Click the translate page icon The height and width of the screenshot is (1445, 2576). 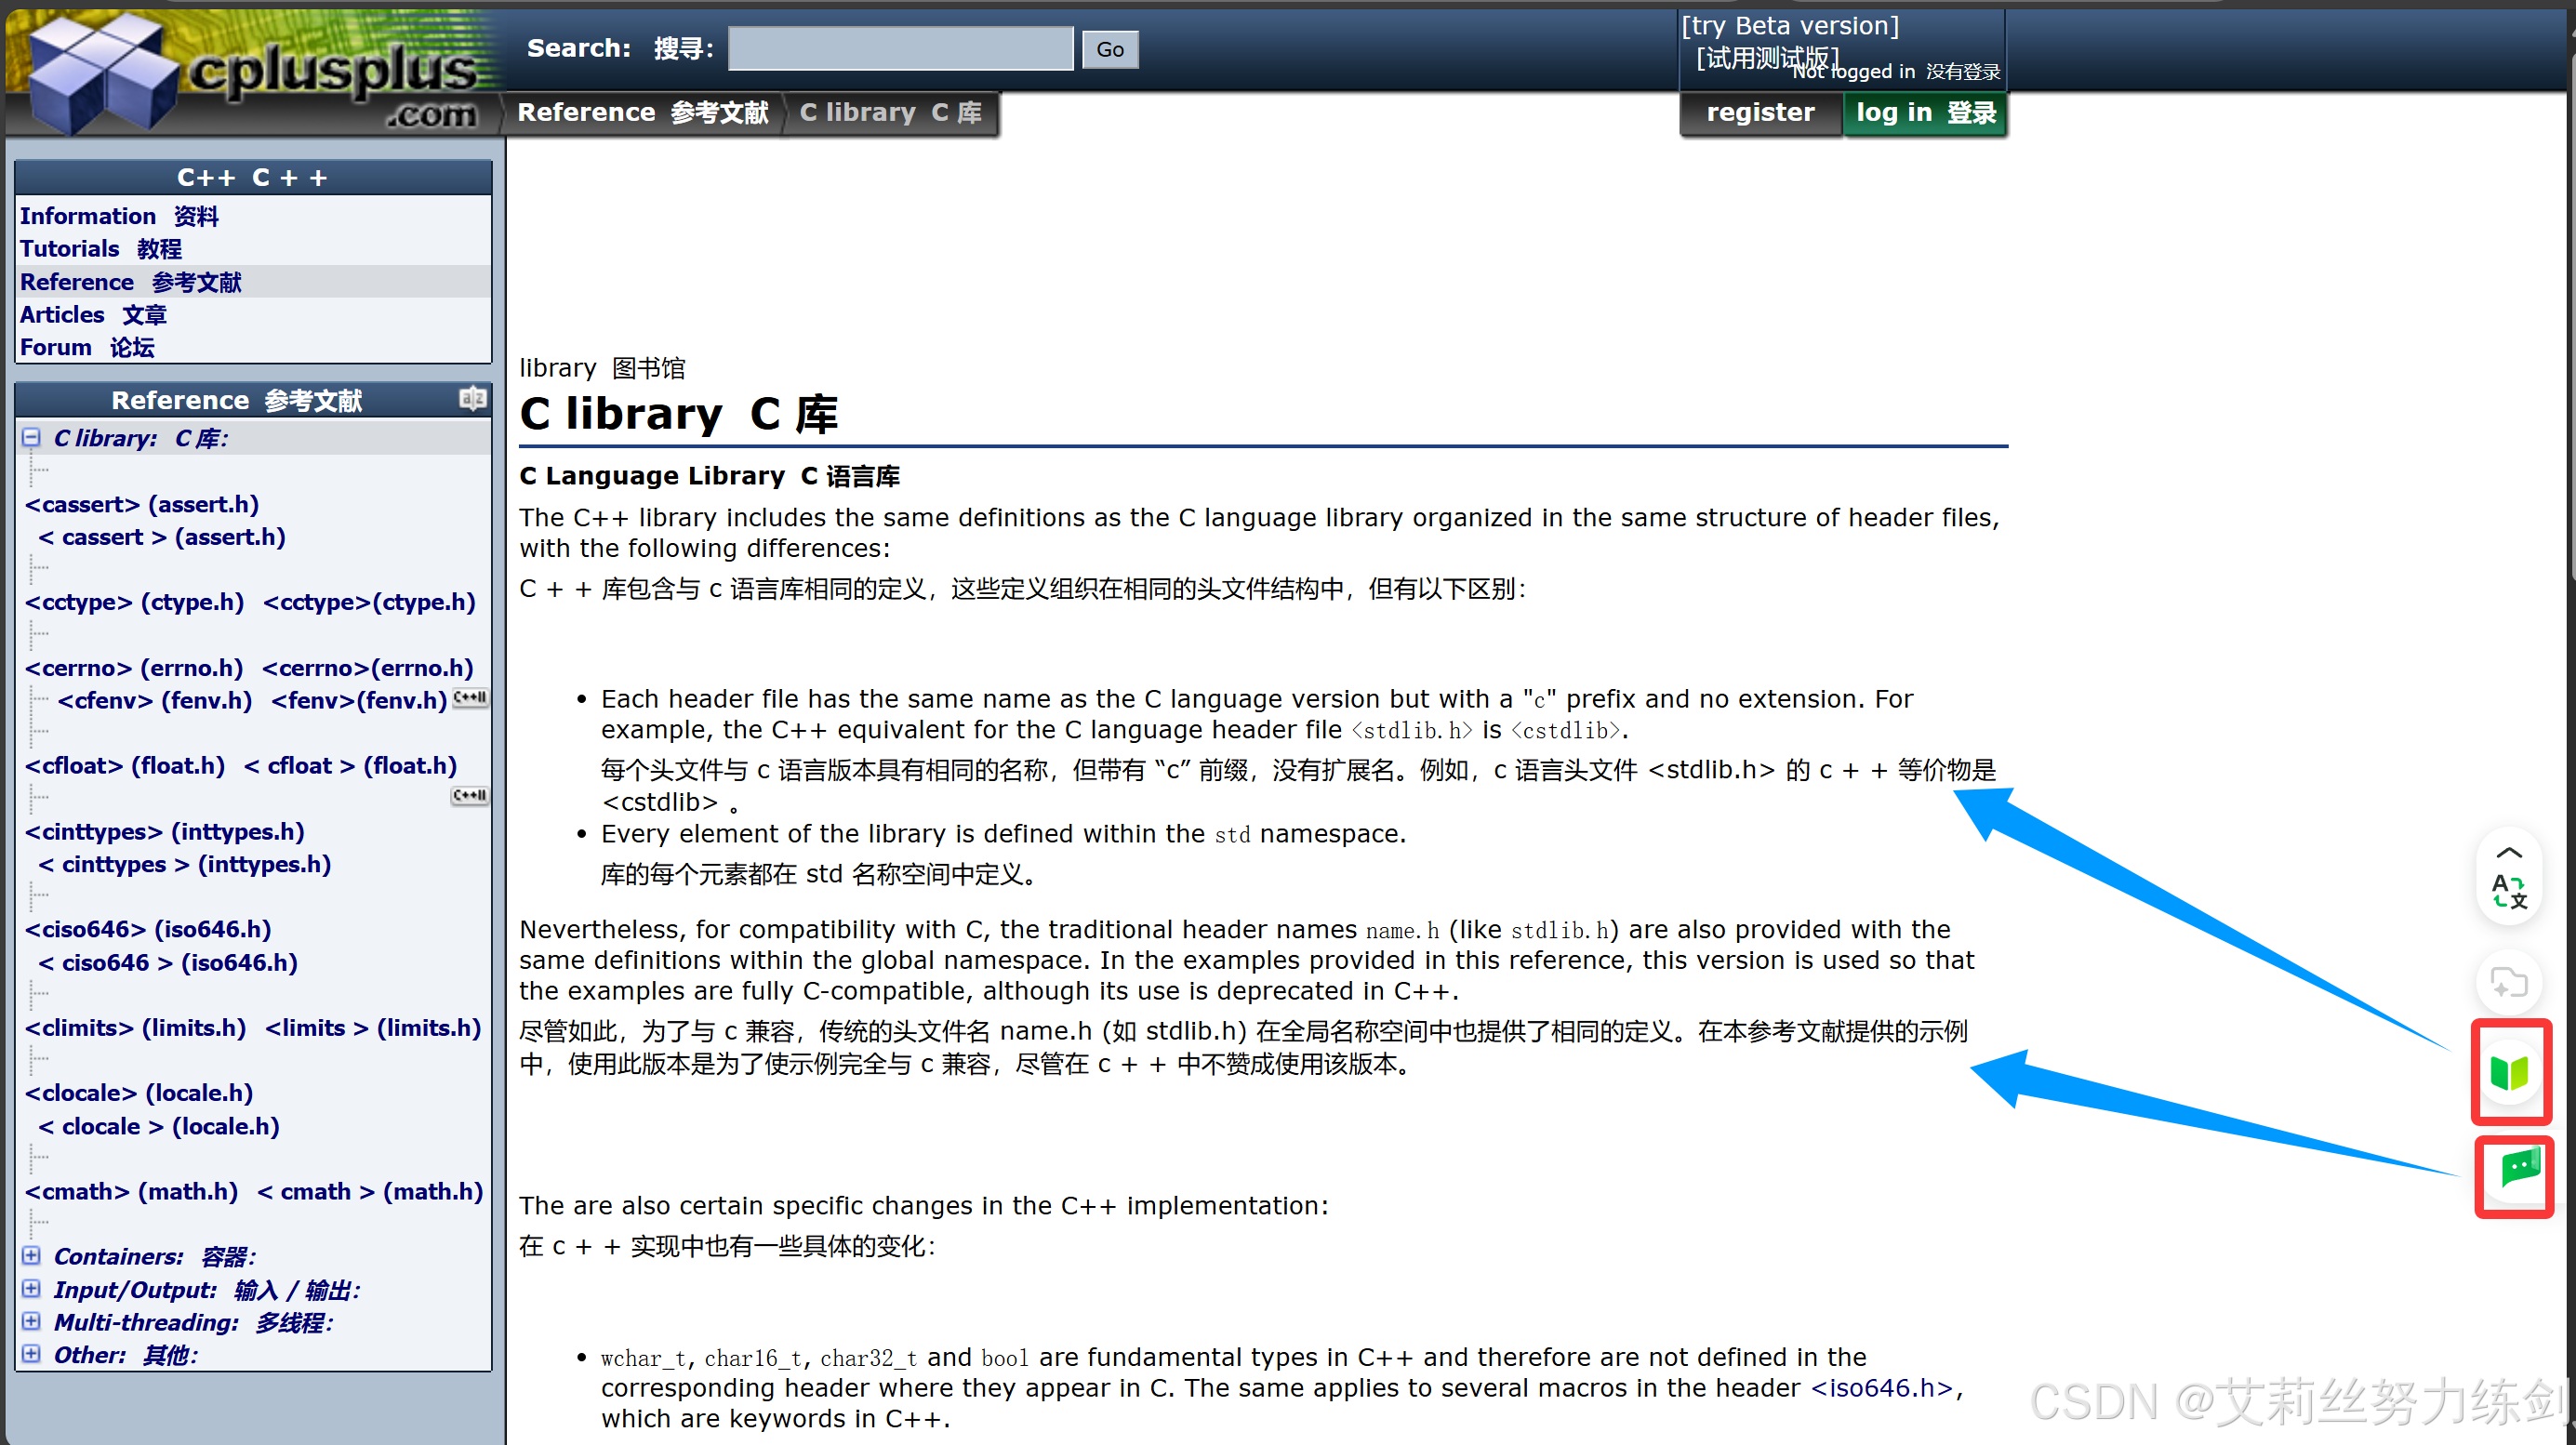2508,890
